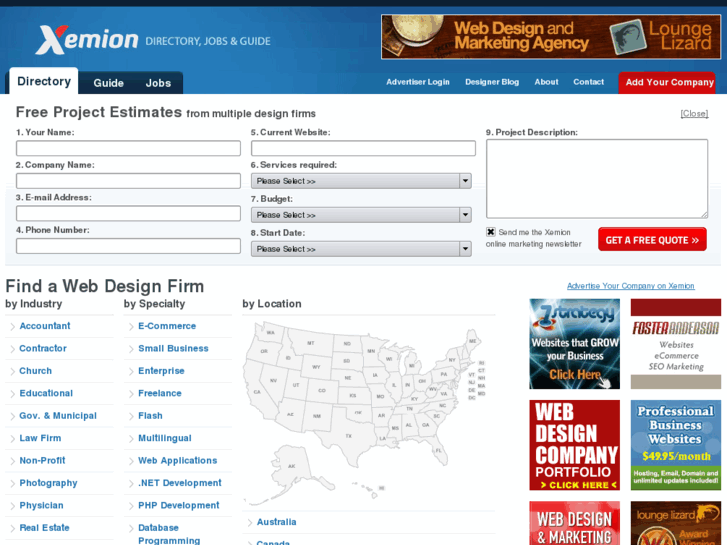Open the 7strategy ad
The width and height of the screenshot is (727, 545).
(x=574, y=344)
